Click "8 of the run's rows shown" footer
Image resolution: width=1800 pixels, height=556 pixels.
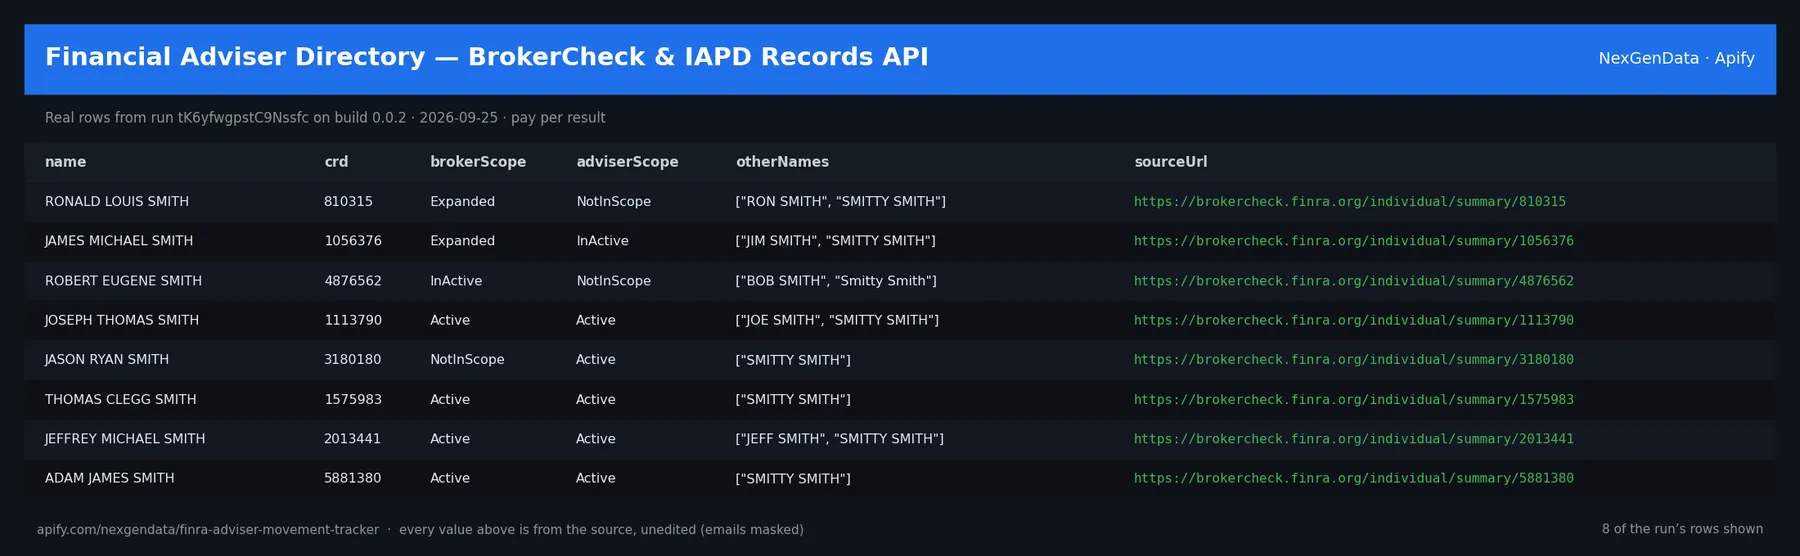pos(1682,529)
